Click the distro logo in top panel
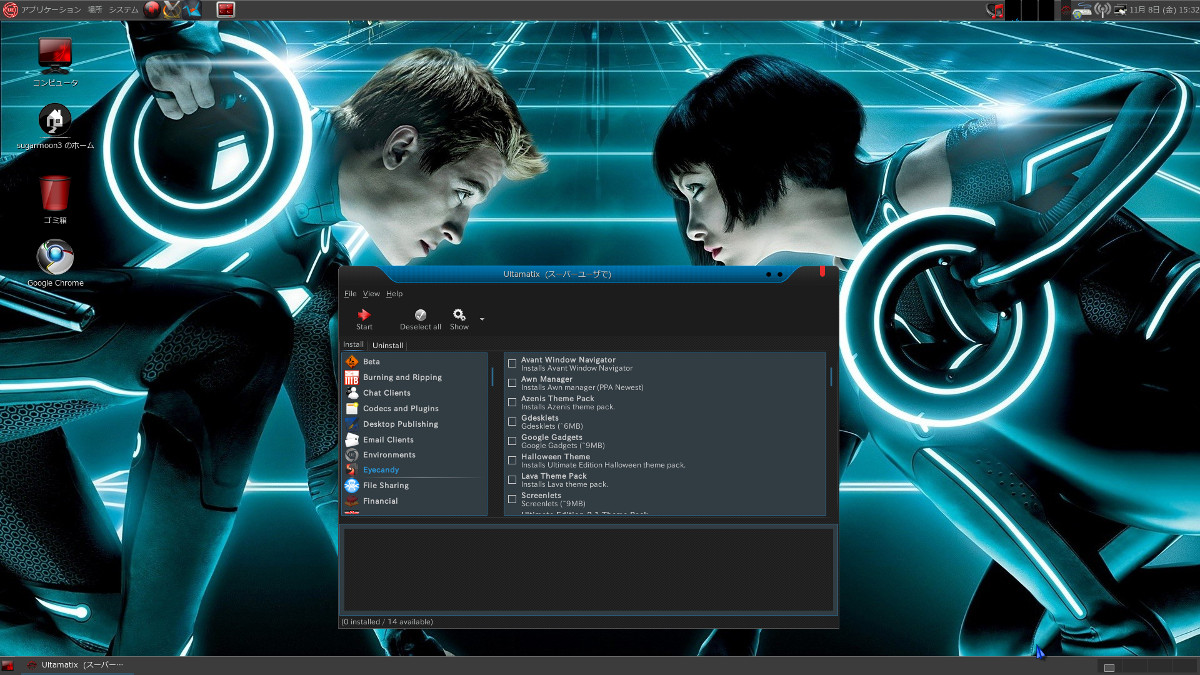This screenshot has height=675, width=1200. 9,10
